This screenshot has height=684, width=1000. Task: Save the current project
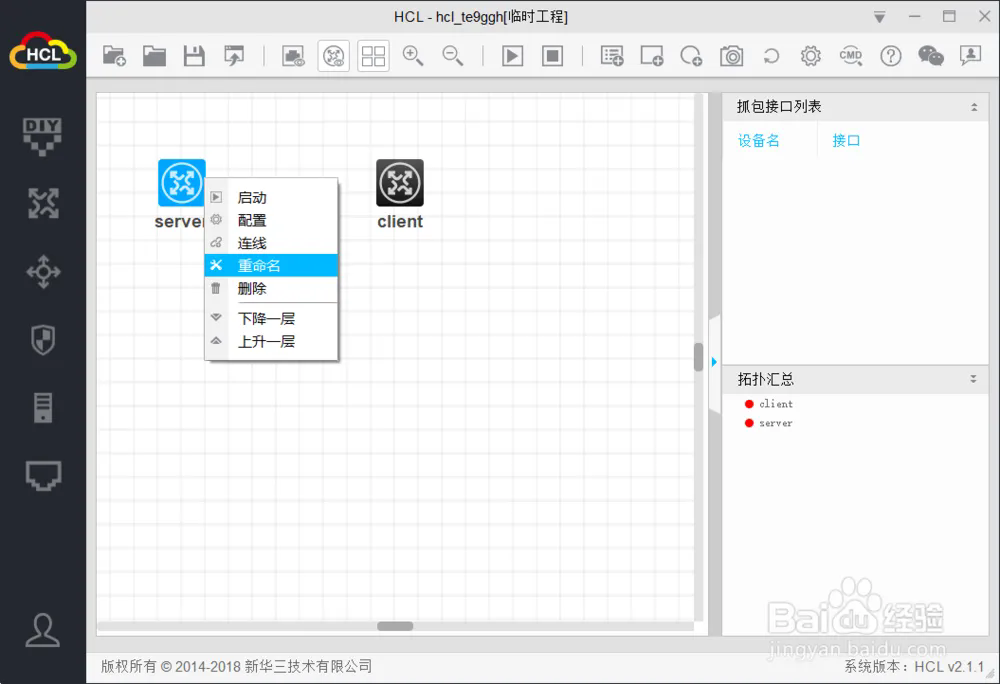click(194, 56)
